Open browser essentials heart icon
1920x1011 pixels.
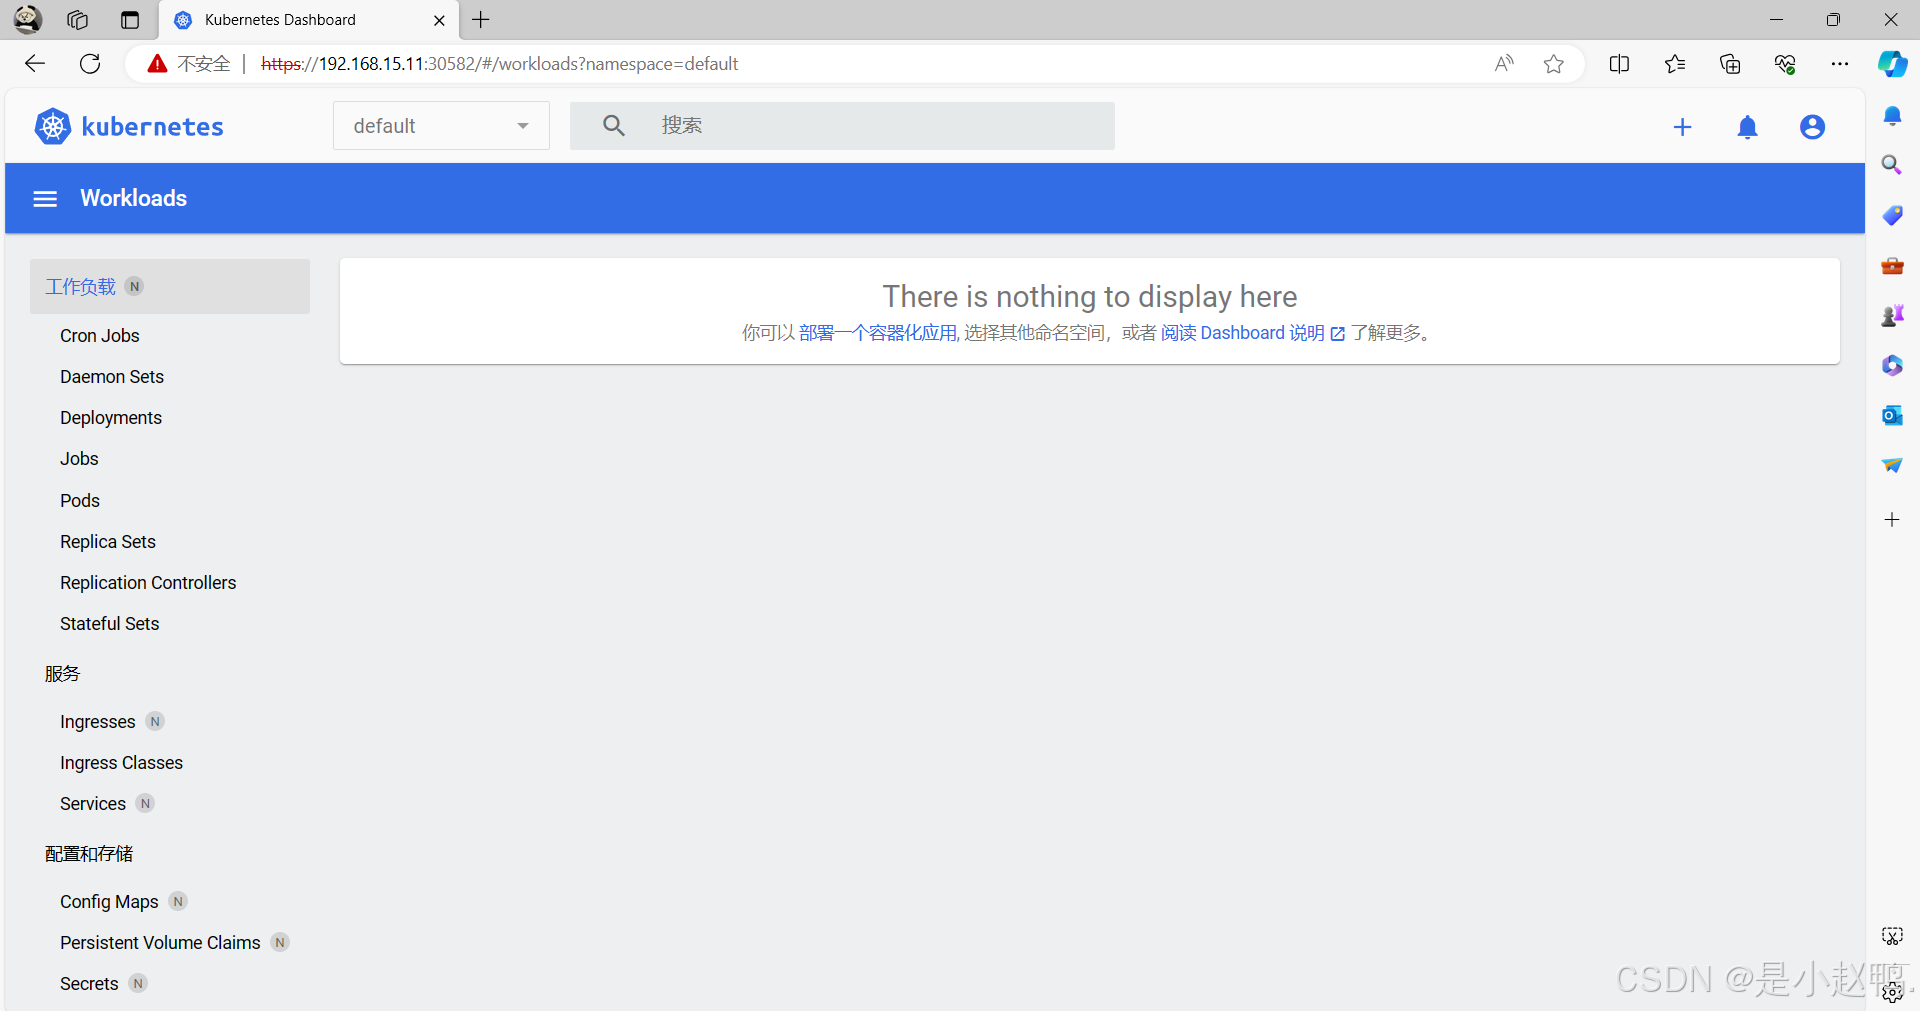(1785, 64)
